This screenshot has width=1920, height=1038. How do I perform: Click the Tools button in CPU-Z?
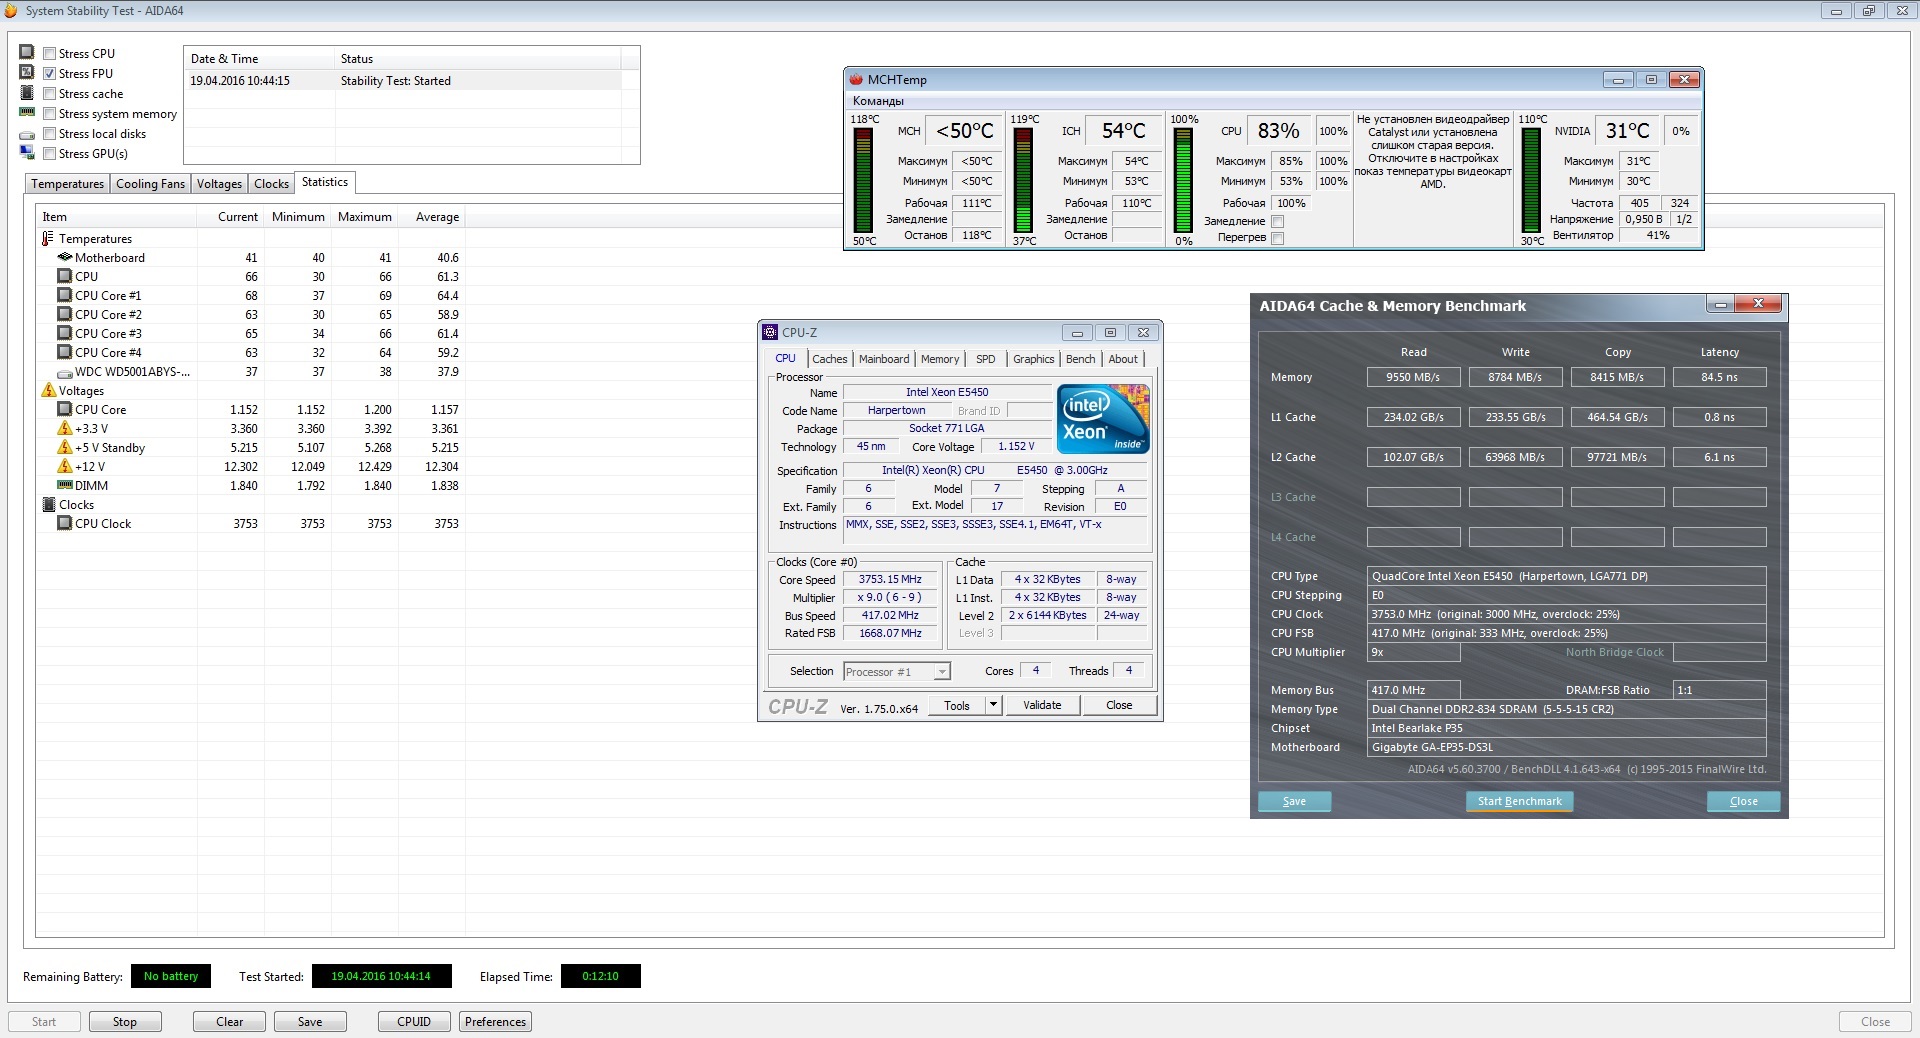957,705
